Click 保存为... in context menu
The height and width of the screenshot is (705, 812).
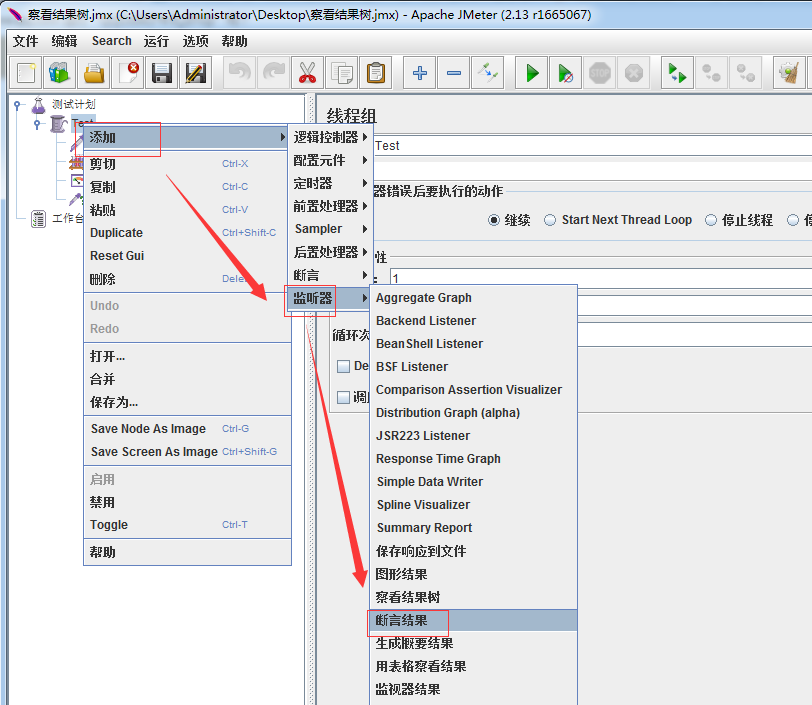187,402
